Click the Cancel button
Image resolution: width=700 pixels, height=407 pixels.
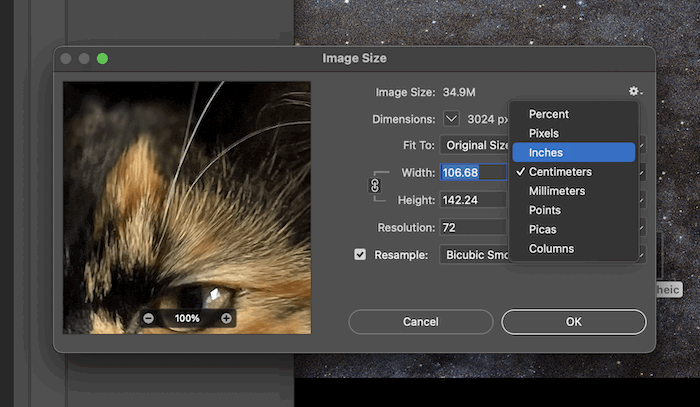(421, 322)
